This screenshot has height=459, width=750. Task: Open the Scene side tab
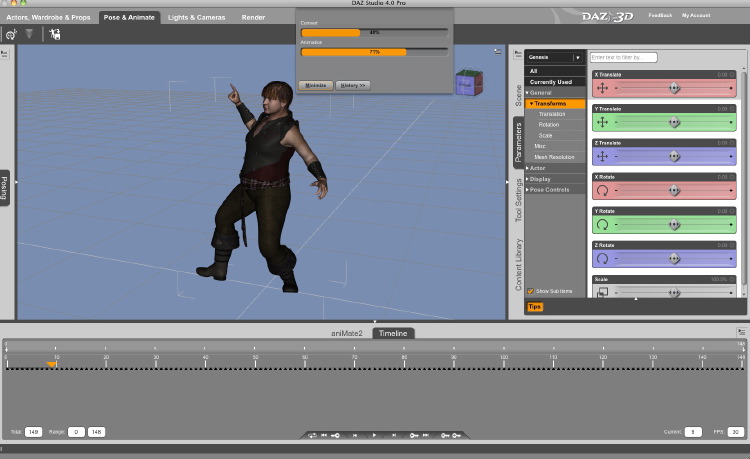click(x=518, y=96)
